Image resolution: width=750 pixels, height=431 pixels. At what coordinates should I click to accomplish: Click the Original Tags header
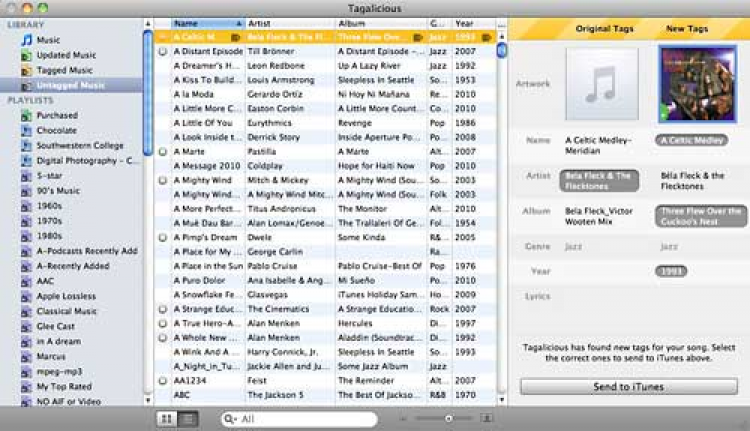[x=605, y=29]
